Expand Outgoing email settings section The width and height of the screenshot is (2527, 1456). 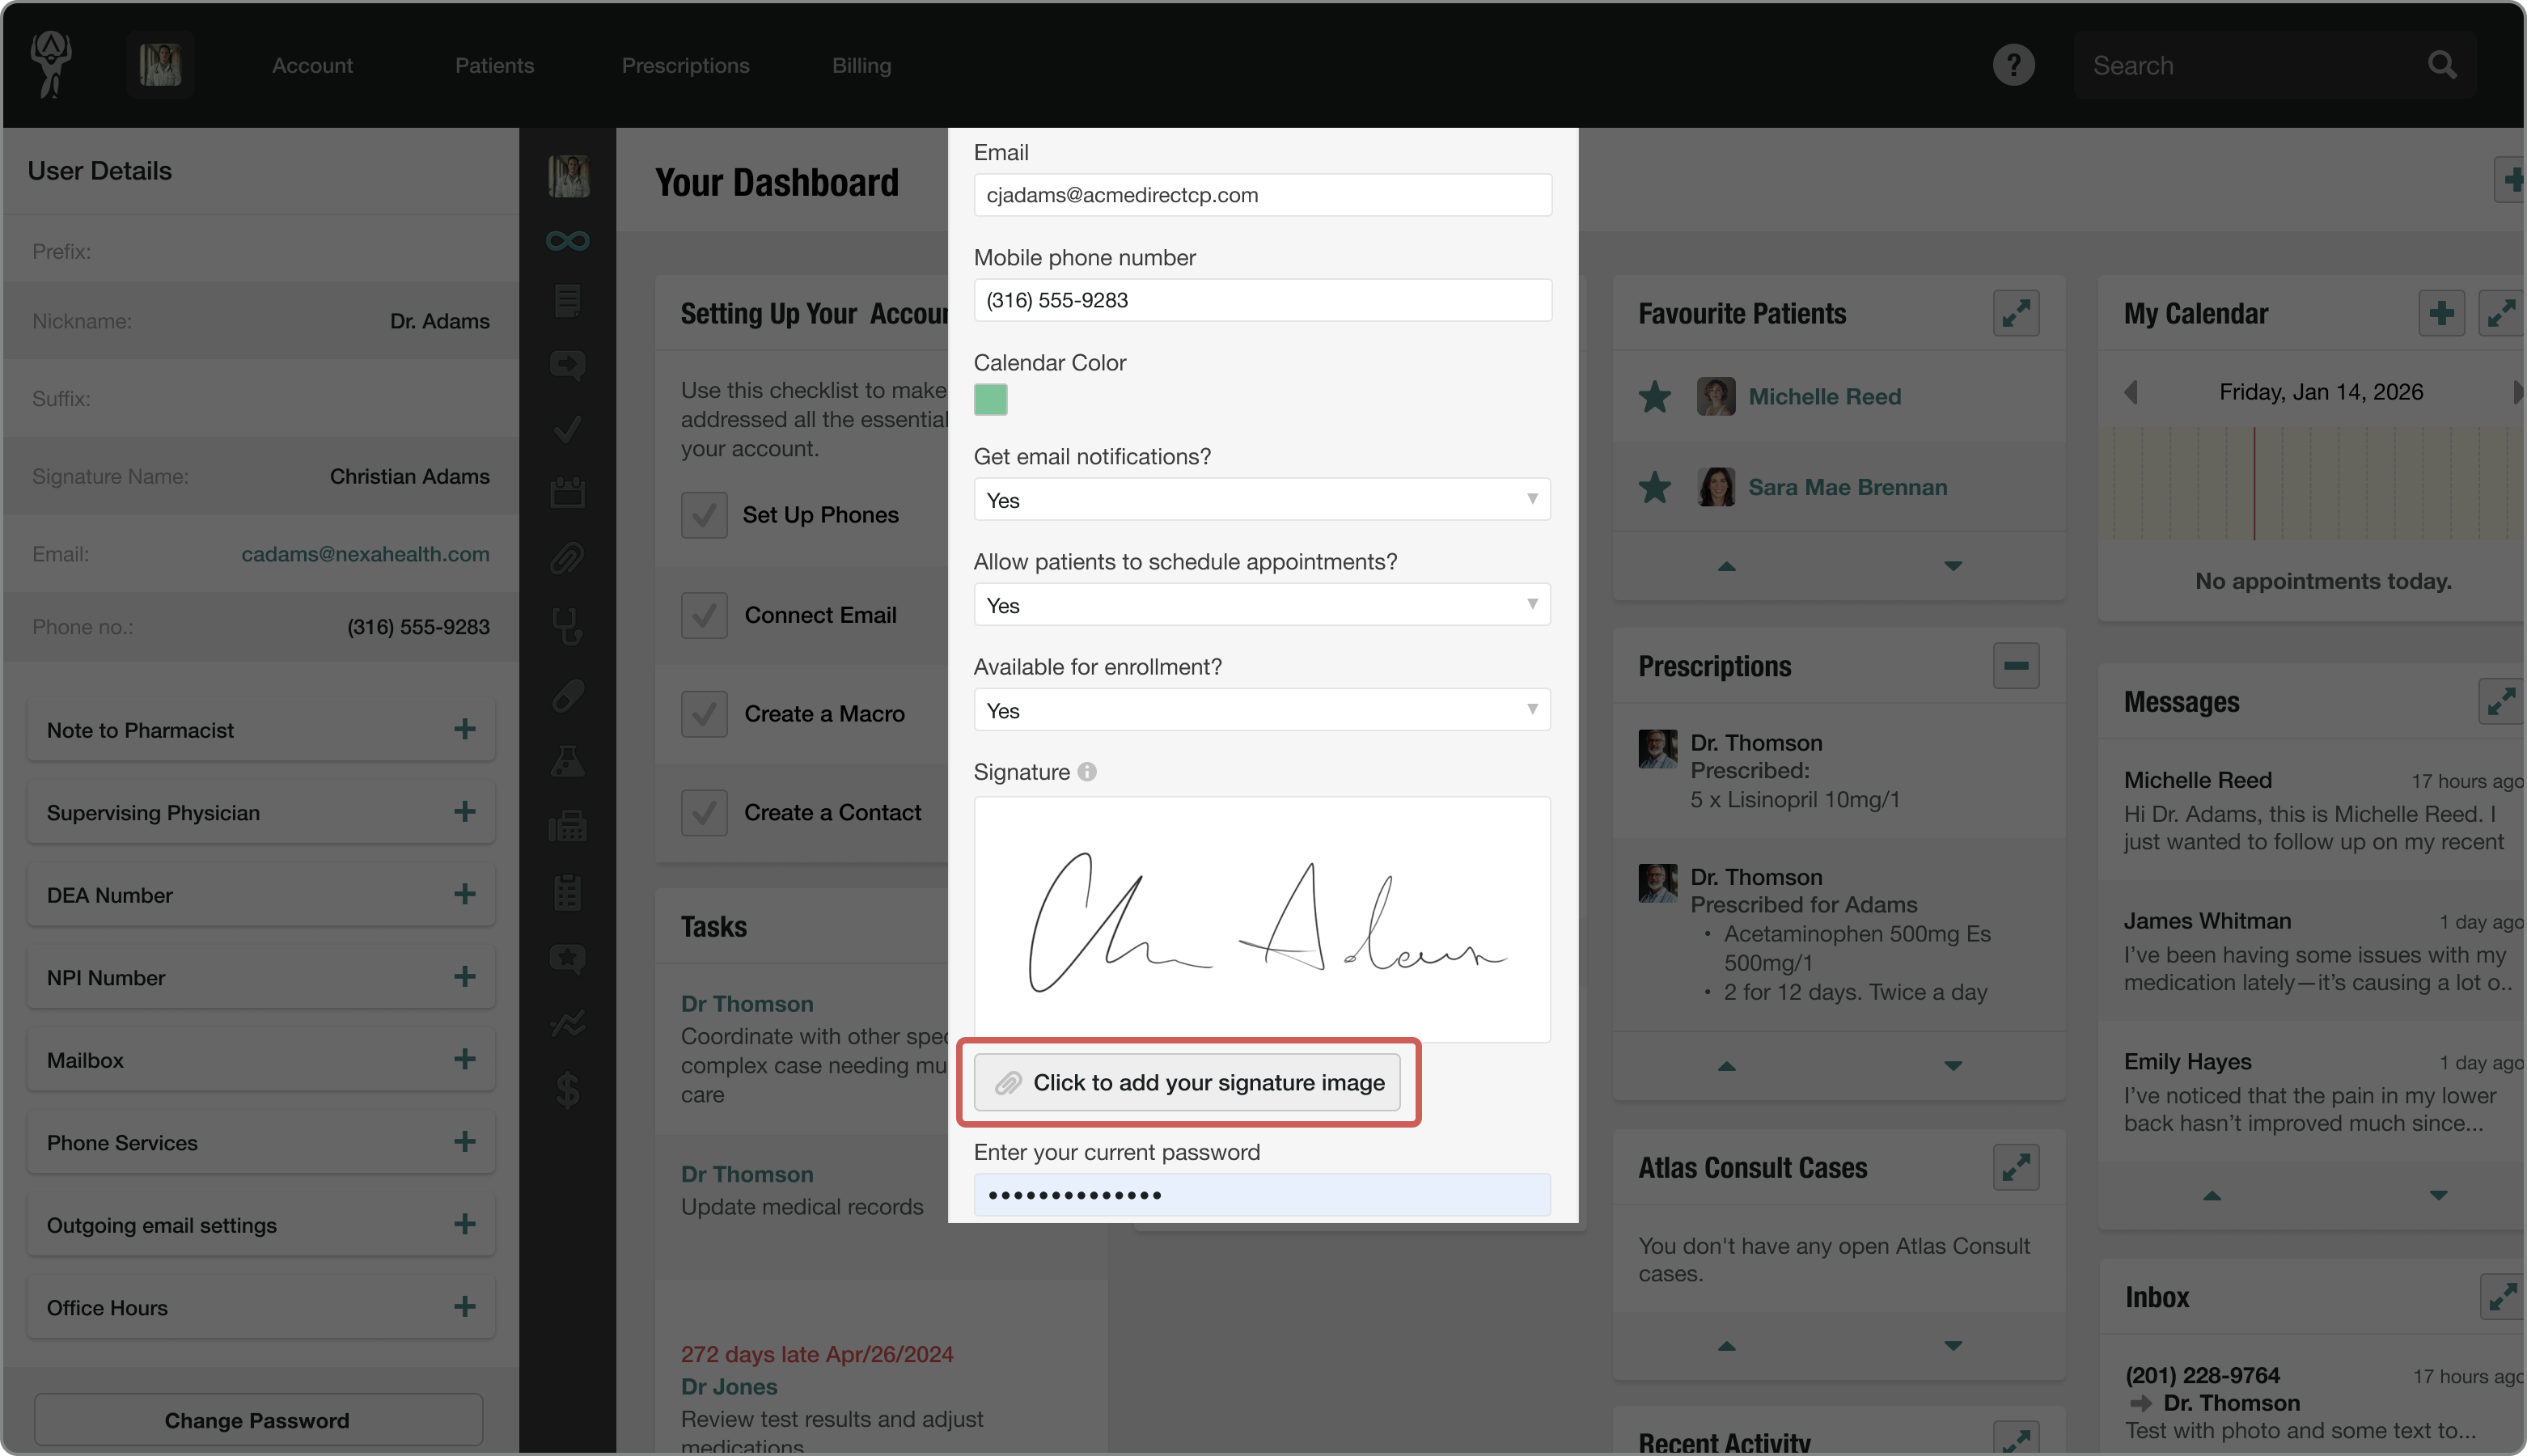coord(465,1224)
